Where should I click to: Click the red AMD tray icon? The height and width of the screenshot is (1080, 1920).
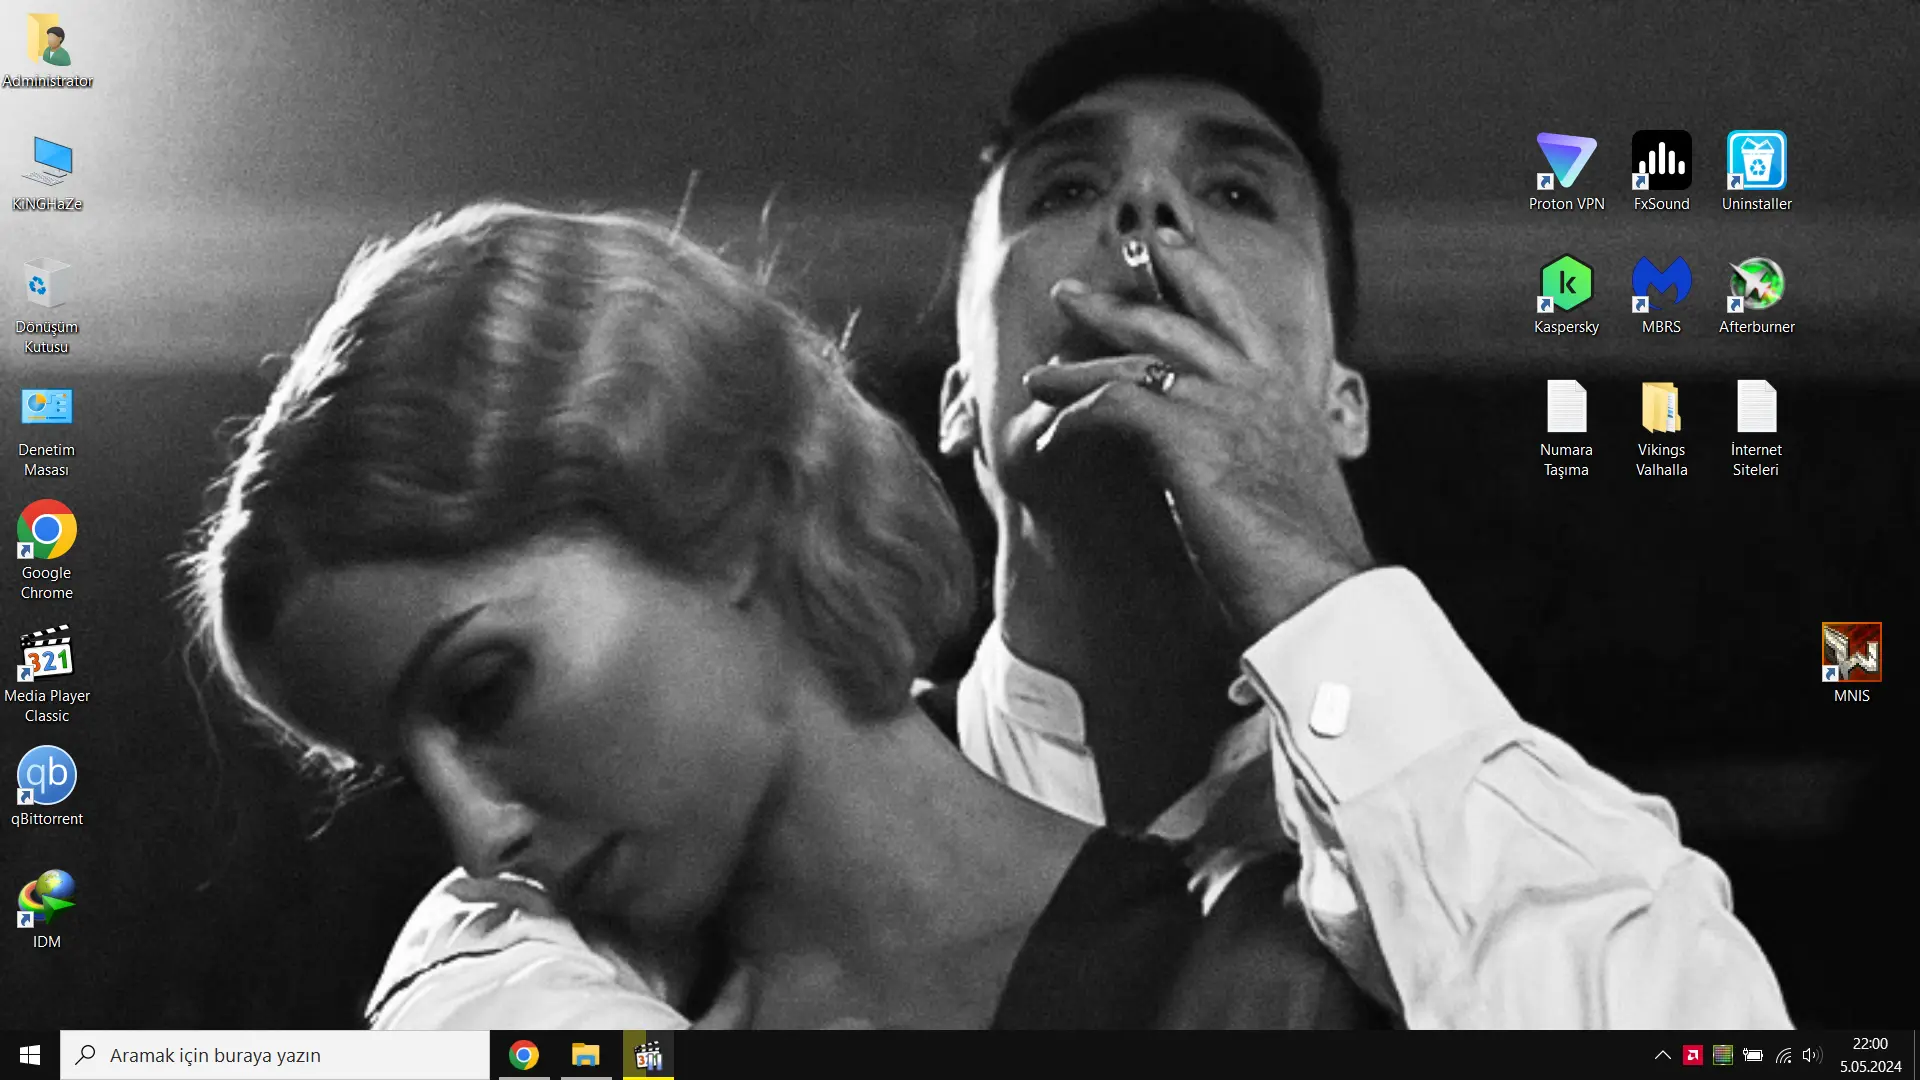1693,1055
